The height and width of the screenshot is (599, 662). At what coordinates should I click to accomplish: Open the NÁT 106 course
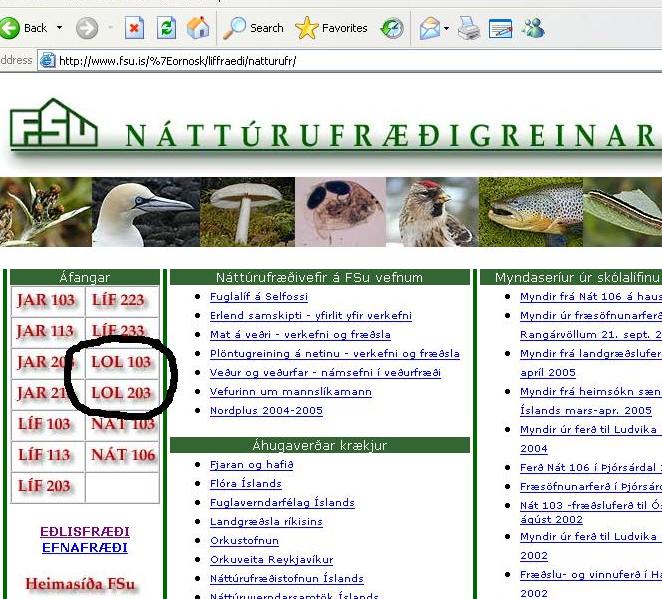point(123,455)
